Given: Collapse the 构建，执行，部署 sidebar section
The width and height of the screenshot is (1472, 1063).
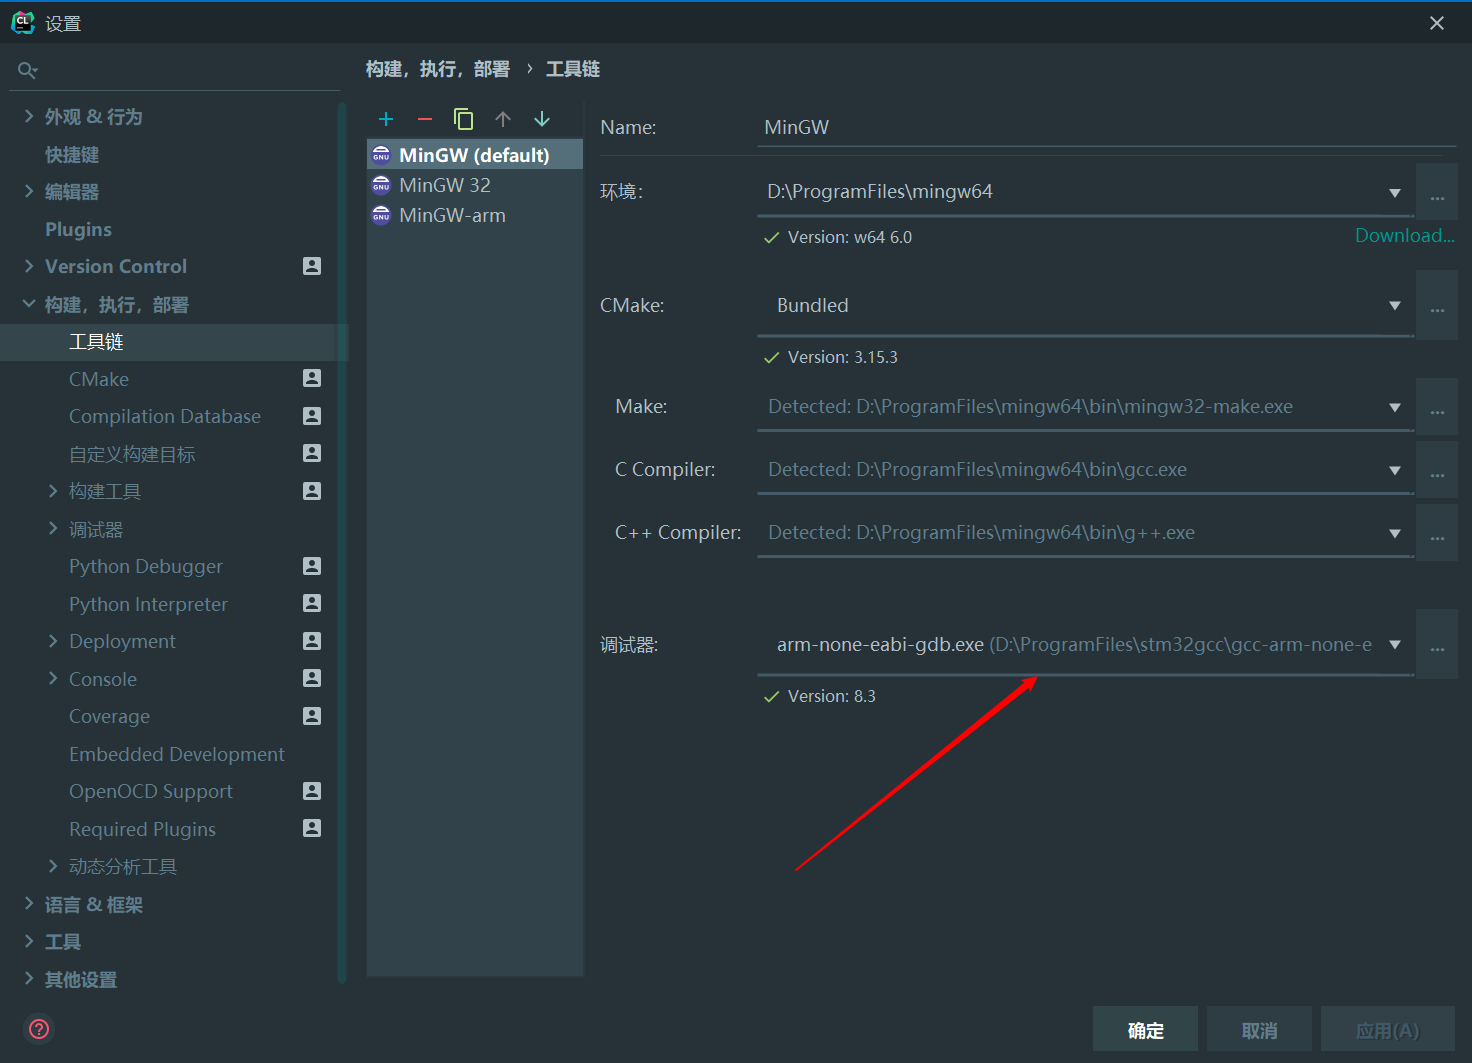Looking at the screenshot, I should 29,304.
